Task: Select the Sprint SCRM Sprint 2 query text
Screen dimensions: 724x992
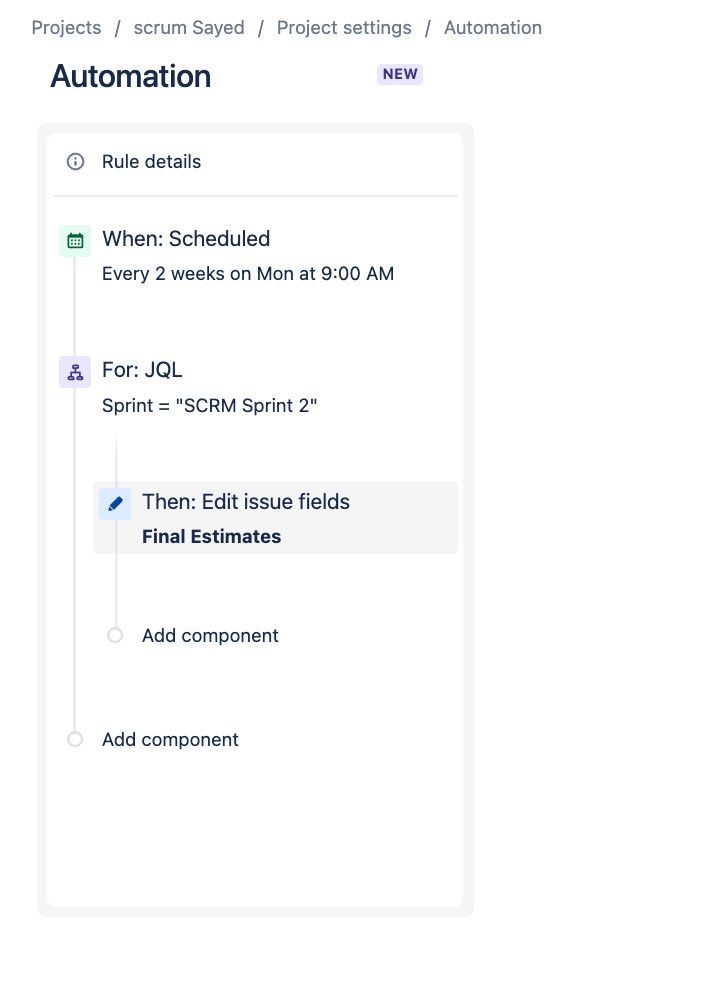Action: click(x=209, y=405)
